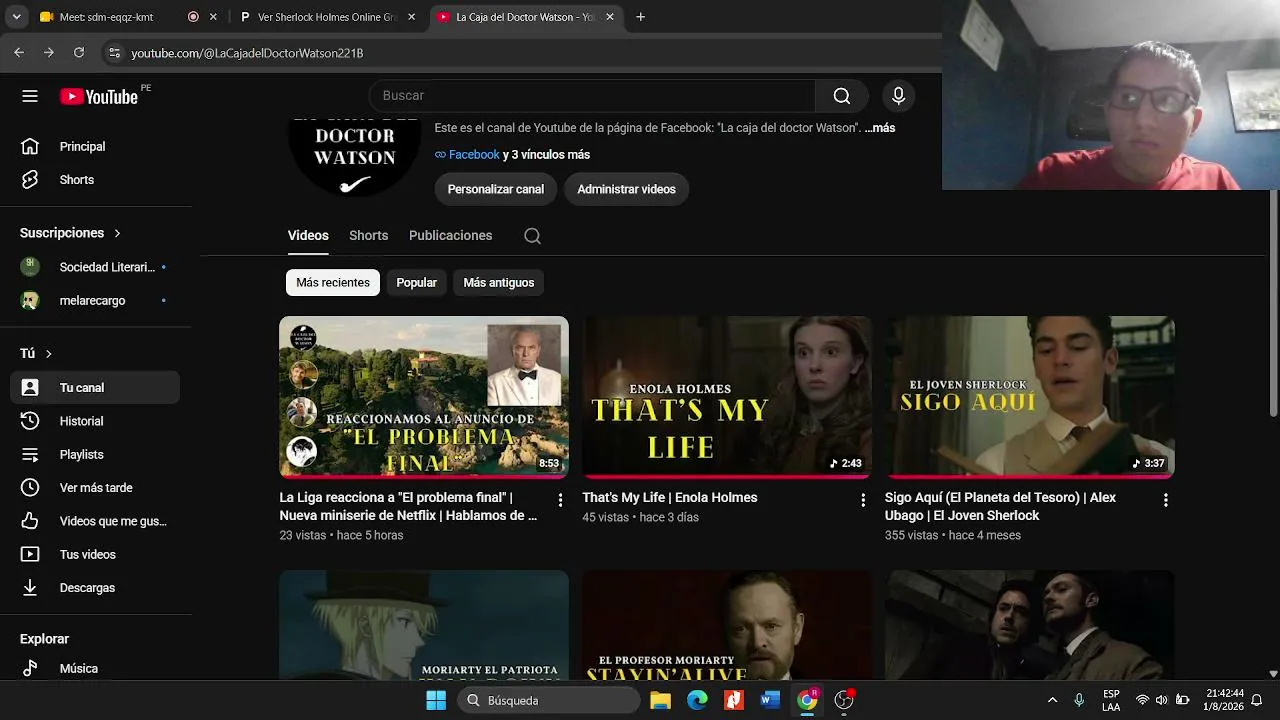Open Moriarty el Patriota thumbnail
1280x720 pixels.
click(424, 625)
